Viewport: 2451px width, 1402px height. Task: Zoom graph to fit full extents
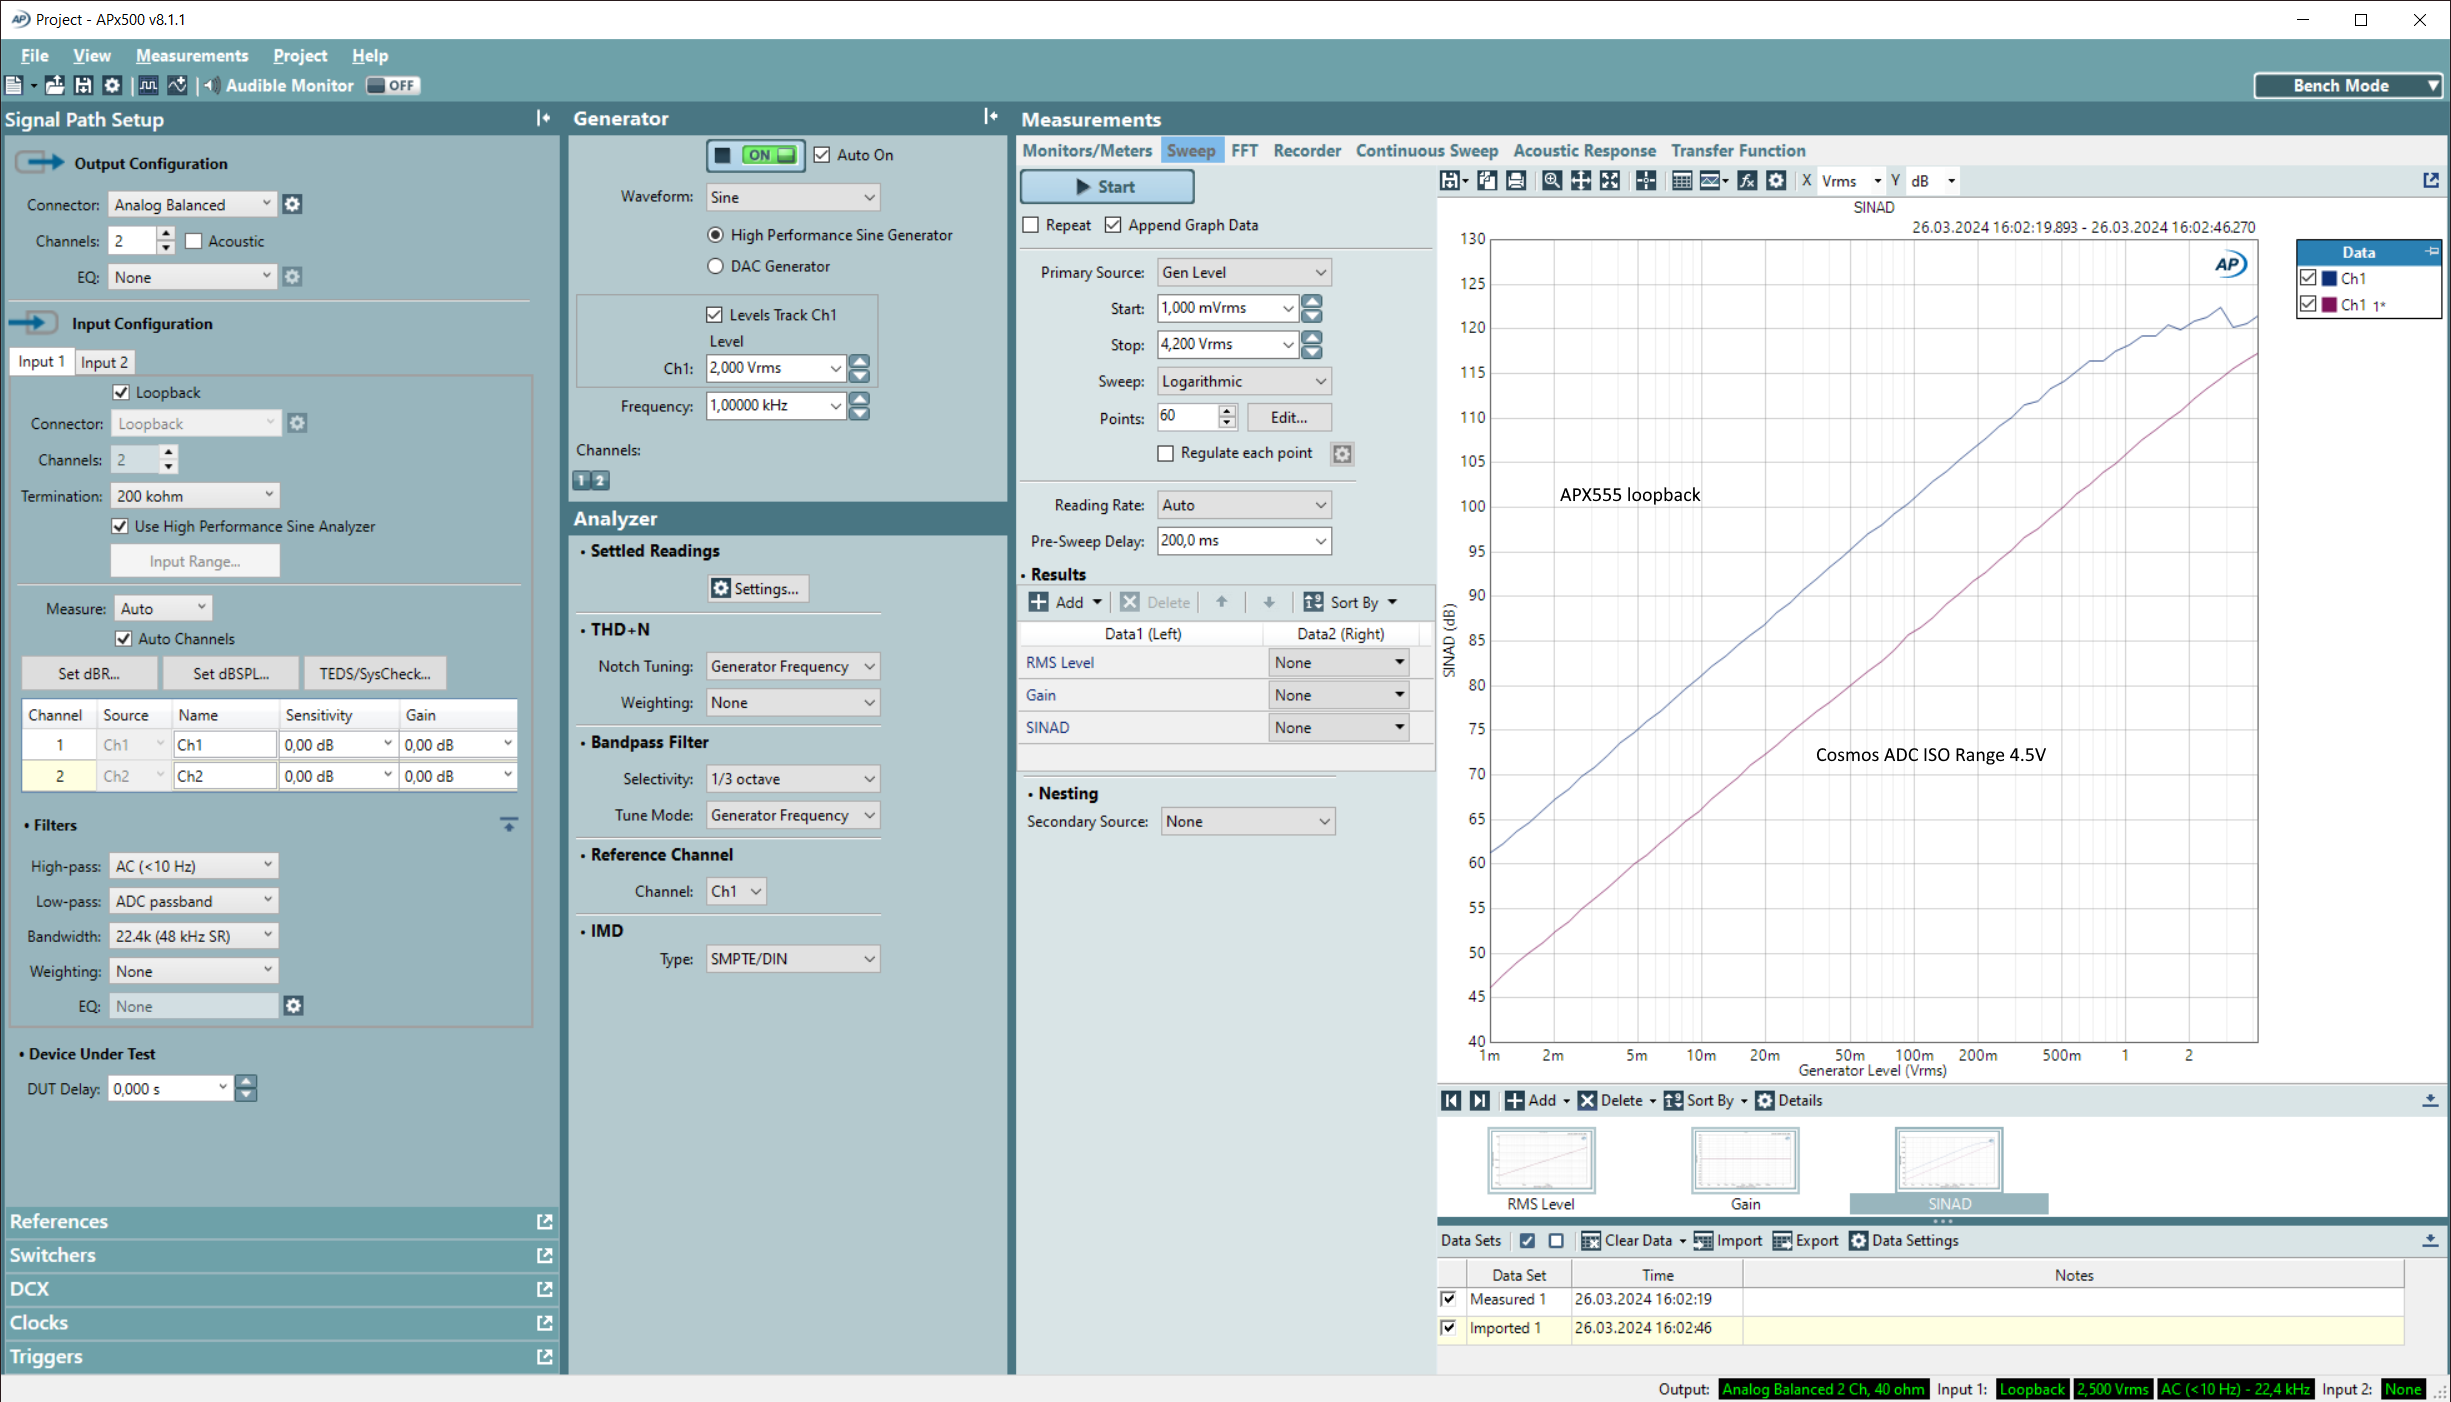[x=1610, y=181]
